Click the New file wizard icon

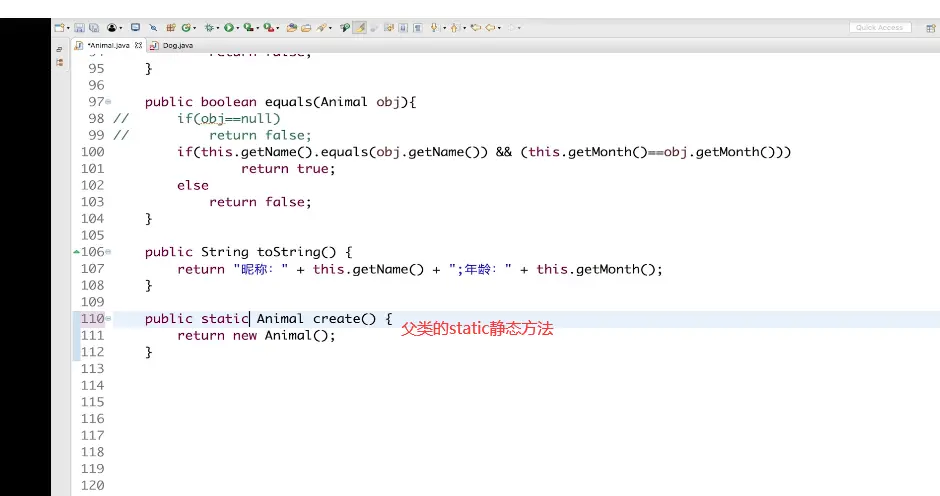tap(59, 28)
